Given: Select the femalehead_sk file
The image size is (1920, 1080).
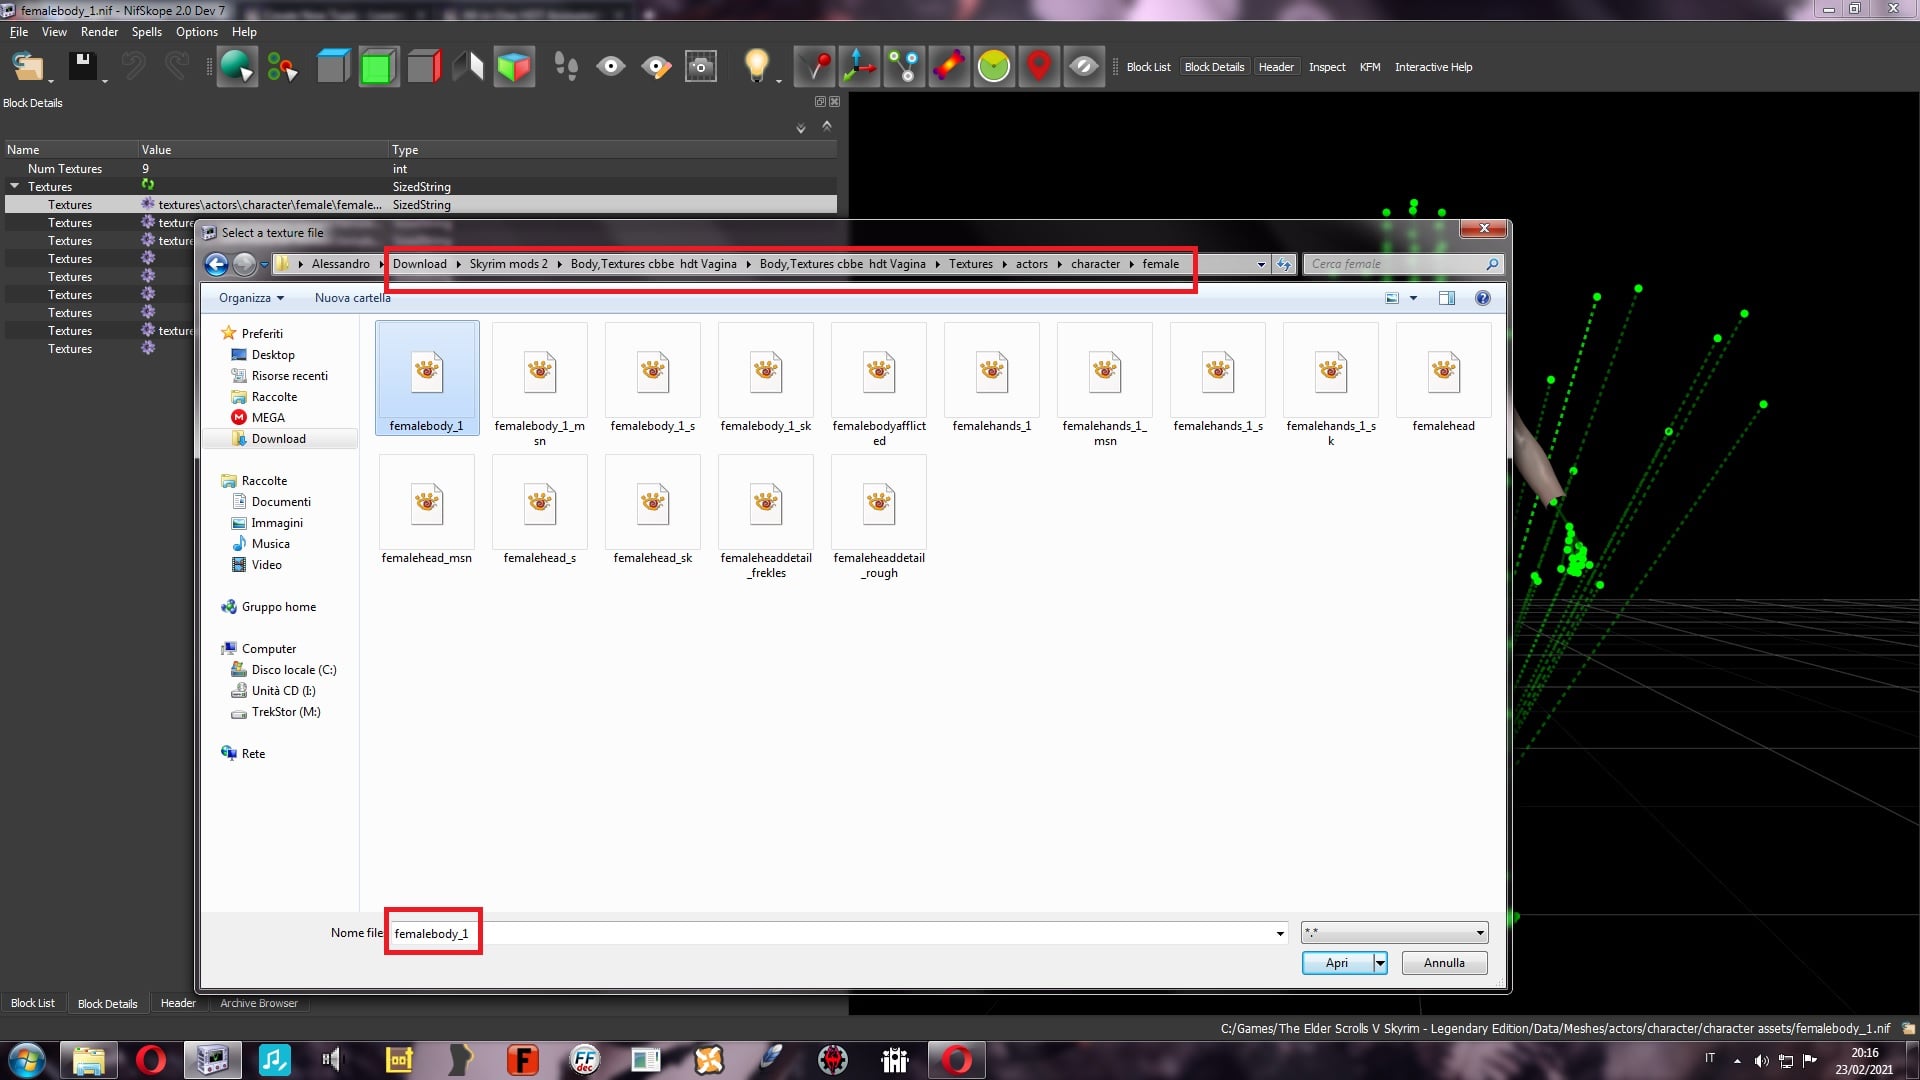Looking at the screenshot, I should [x=653, y=511].
